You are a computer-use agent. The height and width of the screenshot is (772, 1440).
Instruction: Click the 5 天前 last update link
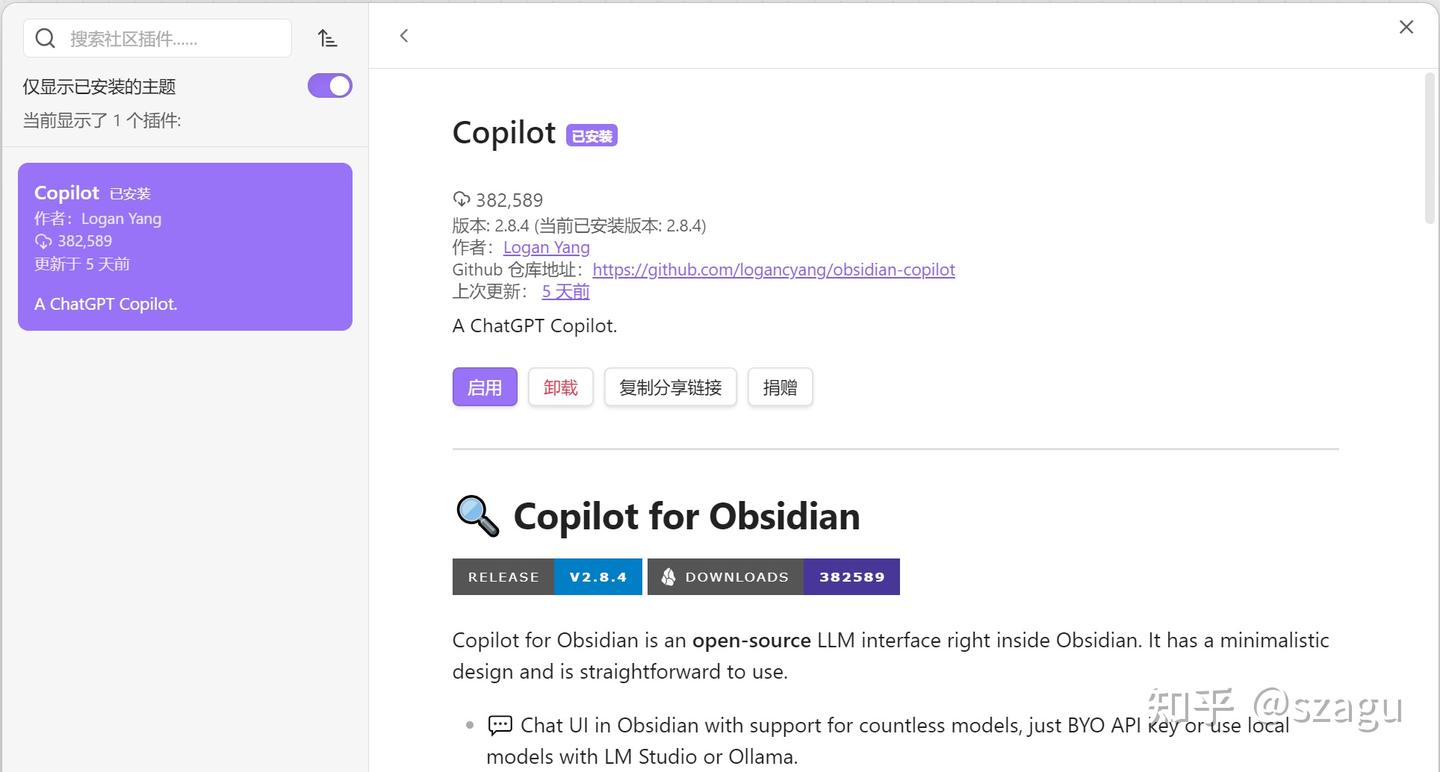pyautogui.click(x=565, y=291)
